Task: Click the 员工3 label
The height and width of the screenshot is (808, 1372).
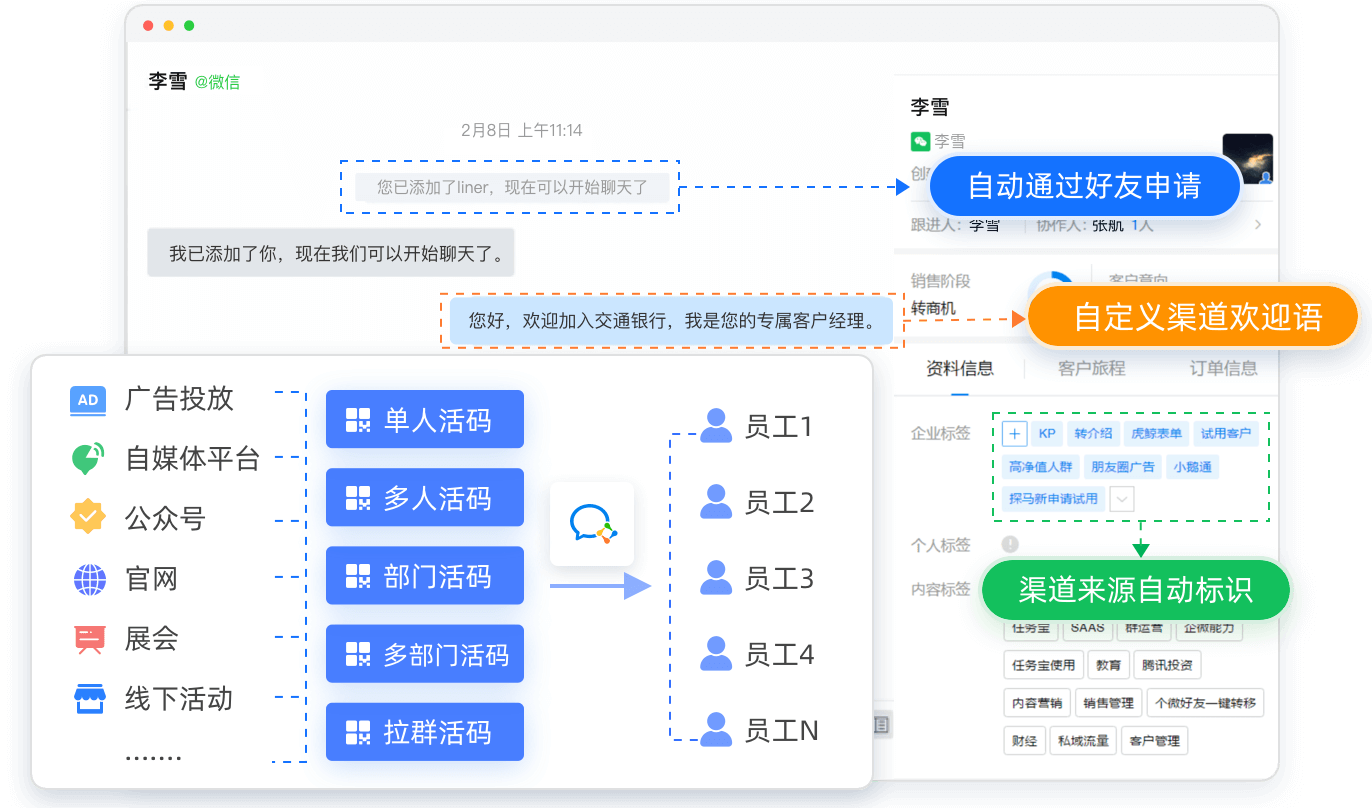Action: pos(779,579)
